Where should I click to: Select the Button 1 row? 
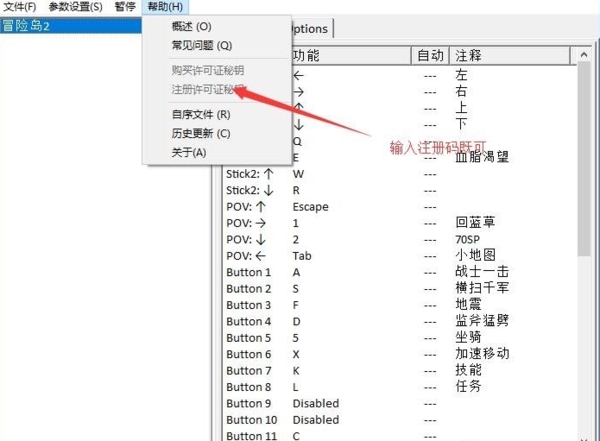[x=400, y=272]
